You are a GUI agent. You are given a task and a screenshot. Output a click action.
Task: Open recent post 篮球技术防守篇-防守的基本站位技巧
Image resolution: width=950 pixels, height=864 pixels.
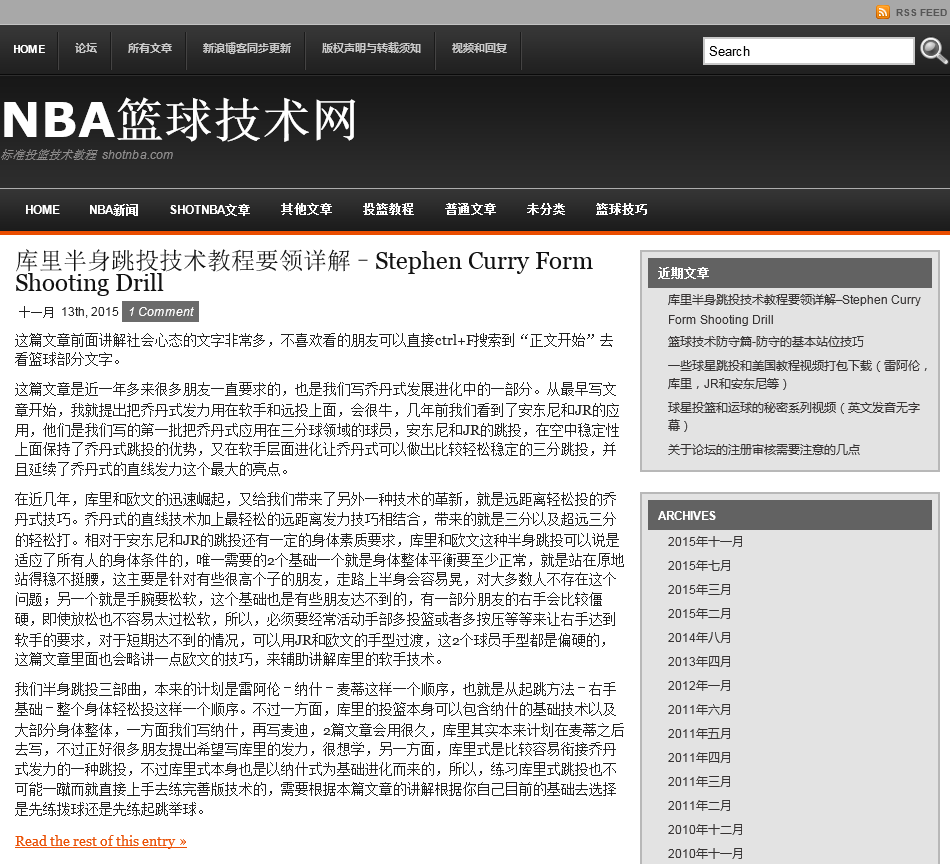click(766, 342)
